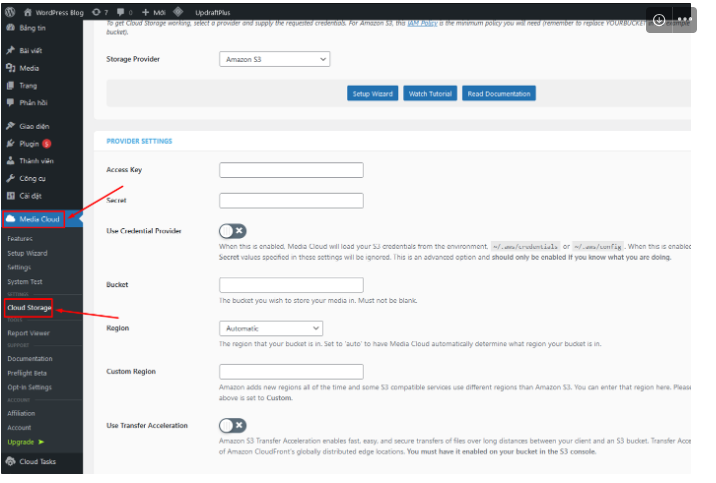Click the Cloud Tasks gear icon
The height and width of the screenshot is (483, 716).
(11, 462)
